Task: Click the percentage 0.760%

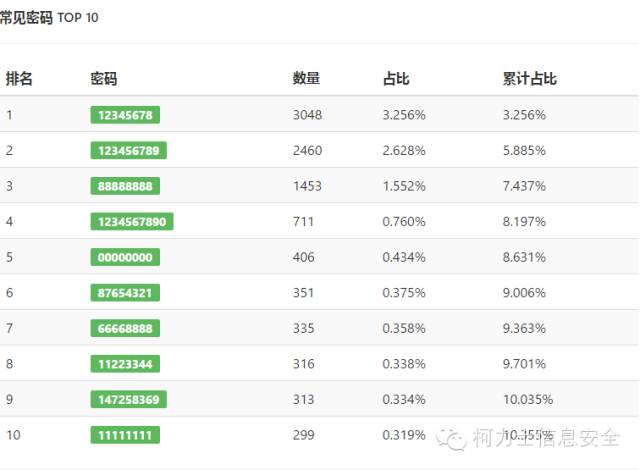Action: point(404,222)
